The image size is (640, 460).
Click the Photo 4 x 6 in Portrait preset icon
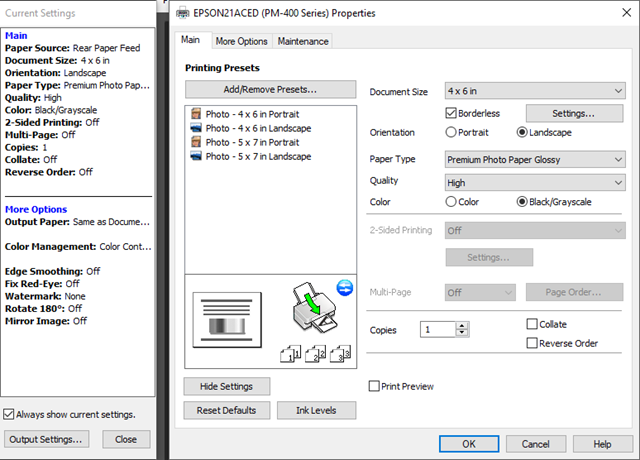pos(196,113)
